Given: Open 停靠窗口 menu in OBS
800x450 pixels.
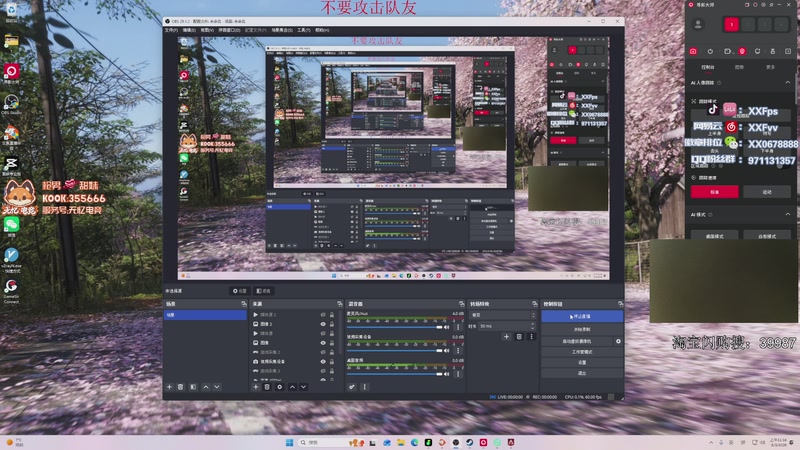Looking at the screenshot, I should pyautogui.click(x=229, y=31).
